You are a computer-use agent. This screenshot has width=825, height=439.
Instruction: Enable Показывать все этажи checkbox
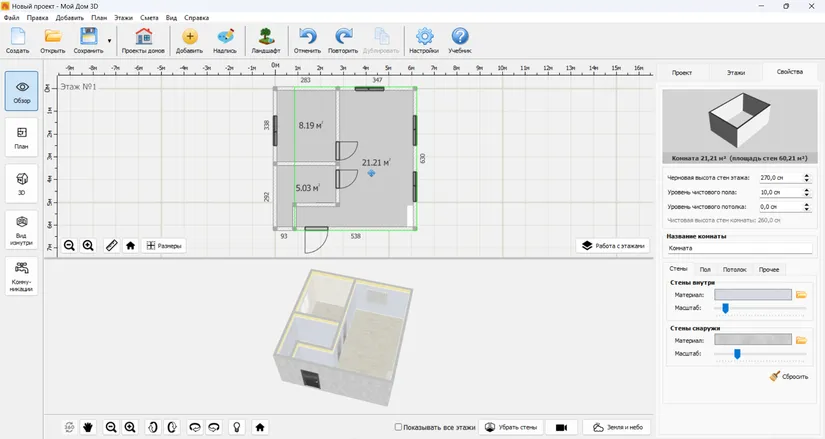398,427
